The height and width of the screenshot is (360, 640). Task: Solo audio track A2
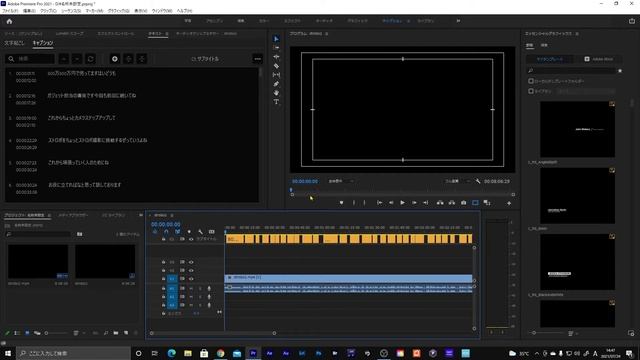(x=200, y=297)
